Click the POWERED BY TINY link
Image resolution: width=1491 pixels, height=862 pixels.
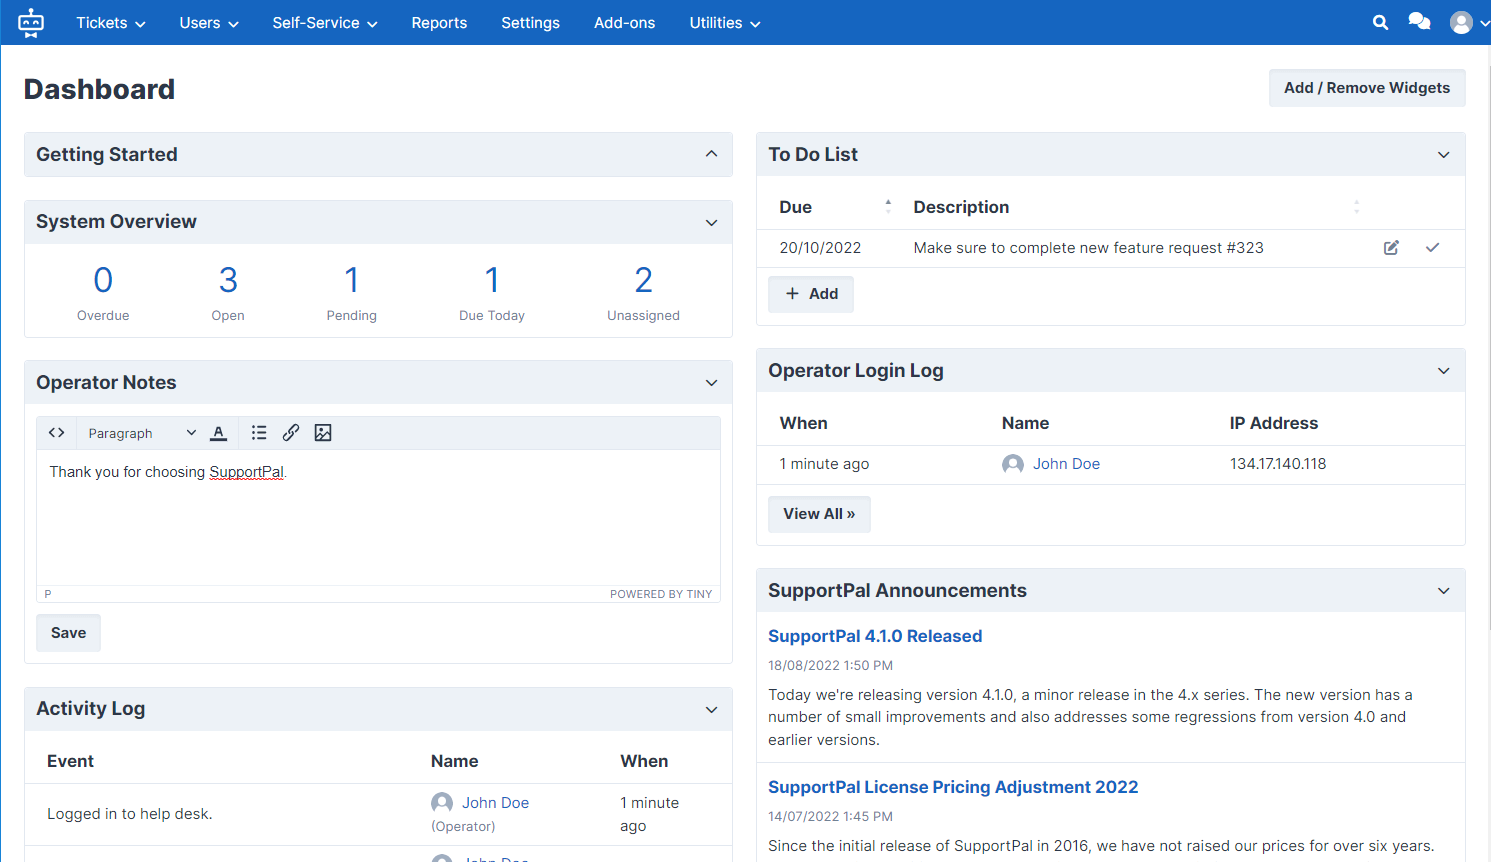(661, 594)
